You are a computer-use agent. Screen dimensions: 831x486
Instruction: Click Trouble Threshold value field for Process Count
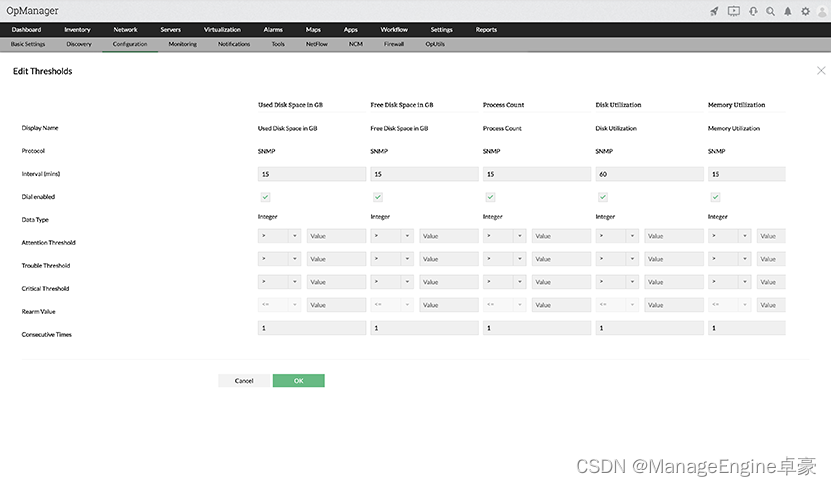point(561,259)
